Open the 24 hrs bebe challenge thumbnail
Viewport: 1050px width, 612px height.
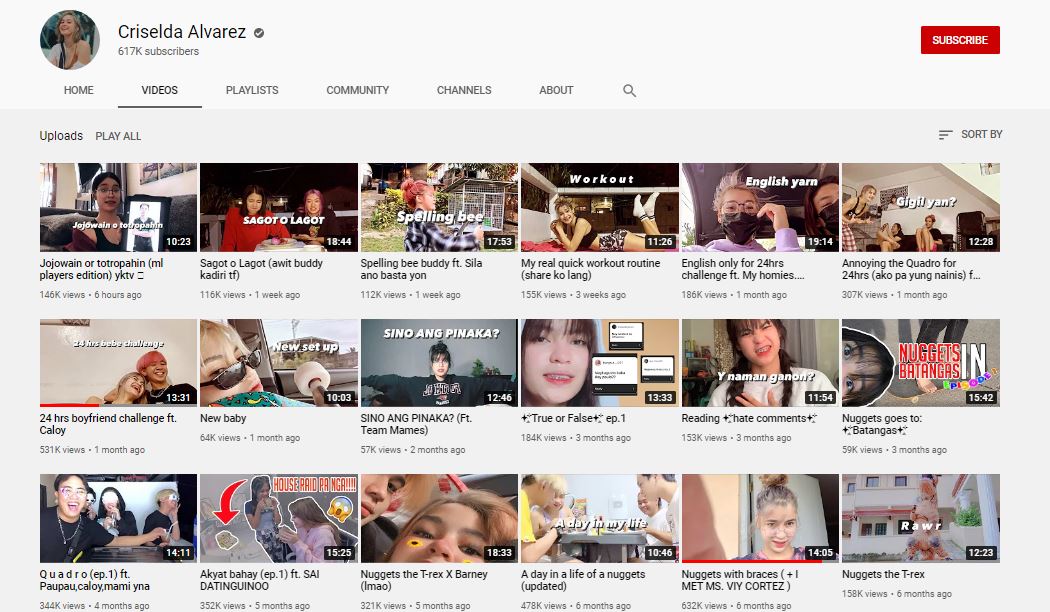tap(119, 363)
